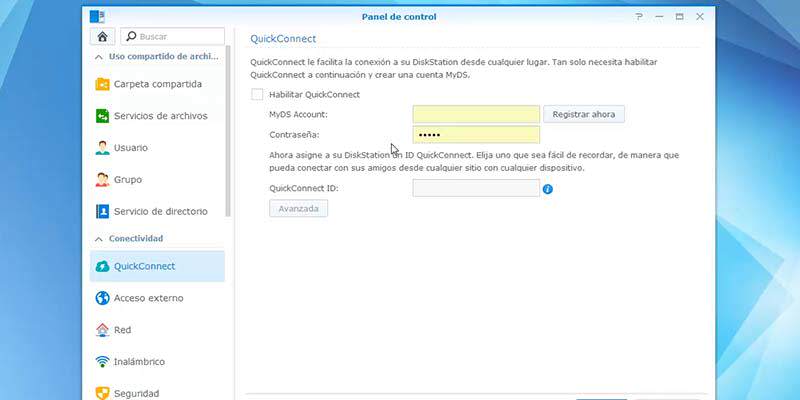Viewport: 800px width, 400px height.
Task: Select Acceso externo in sidebar
Action: coord(157,298)
